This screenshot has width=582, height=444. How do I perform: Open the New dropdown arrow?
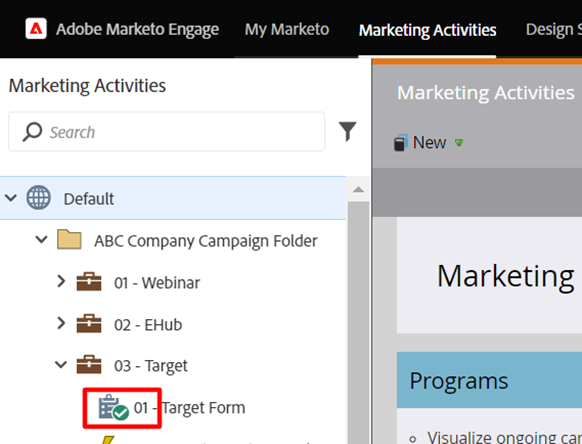pos(459,143)
